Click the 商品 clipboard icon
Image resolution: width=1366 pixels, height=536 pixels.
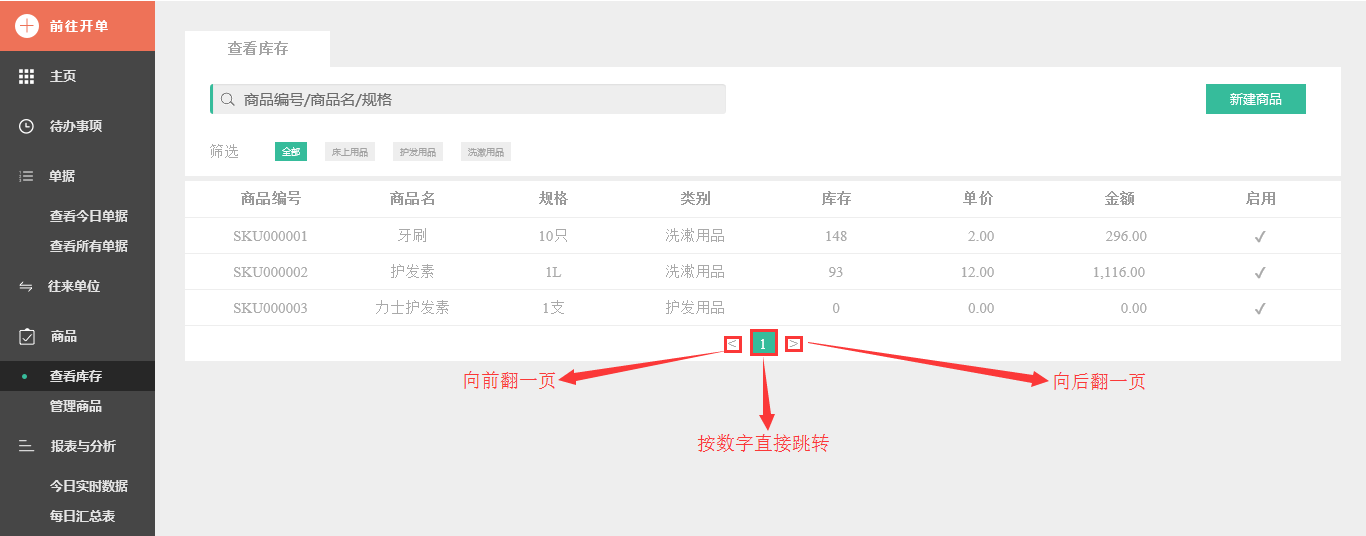pyautogui.click(x=27, y=337)
